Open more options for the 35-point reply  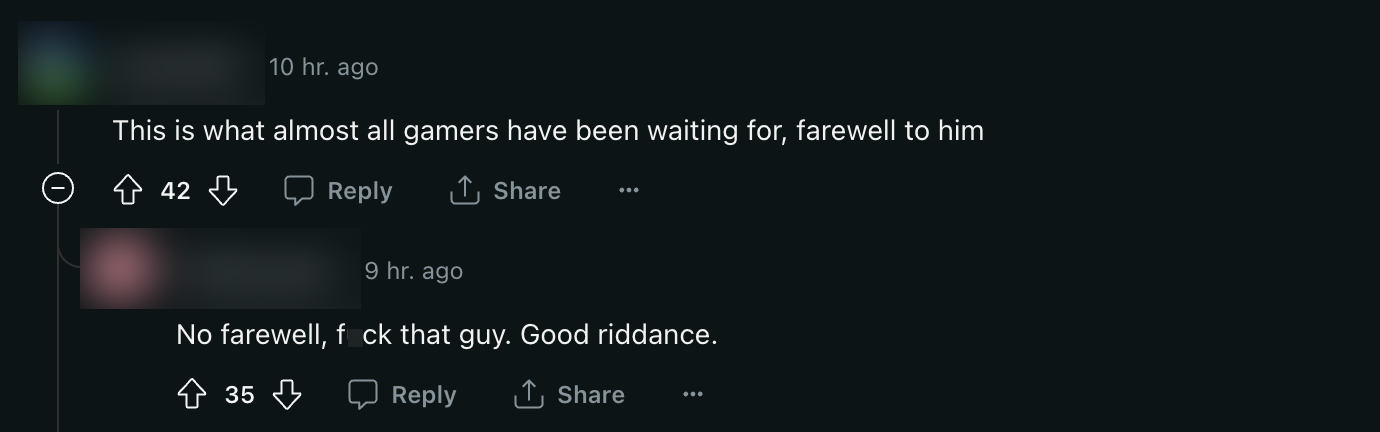(x=692, y=394)
